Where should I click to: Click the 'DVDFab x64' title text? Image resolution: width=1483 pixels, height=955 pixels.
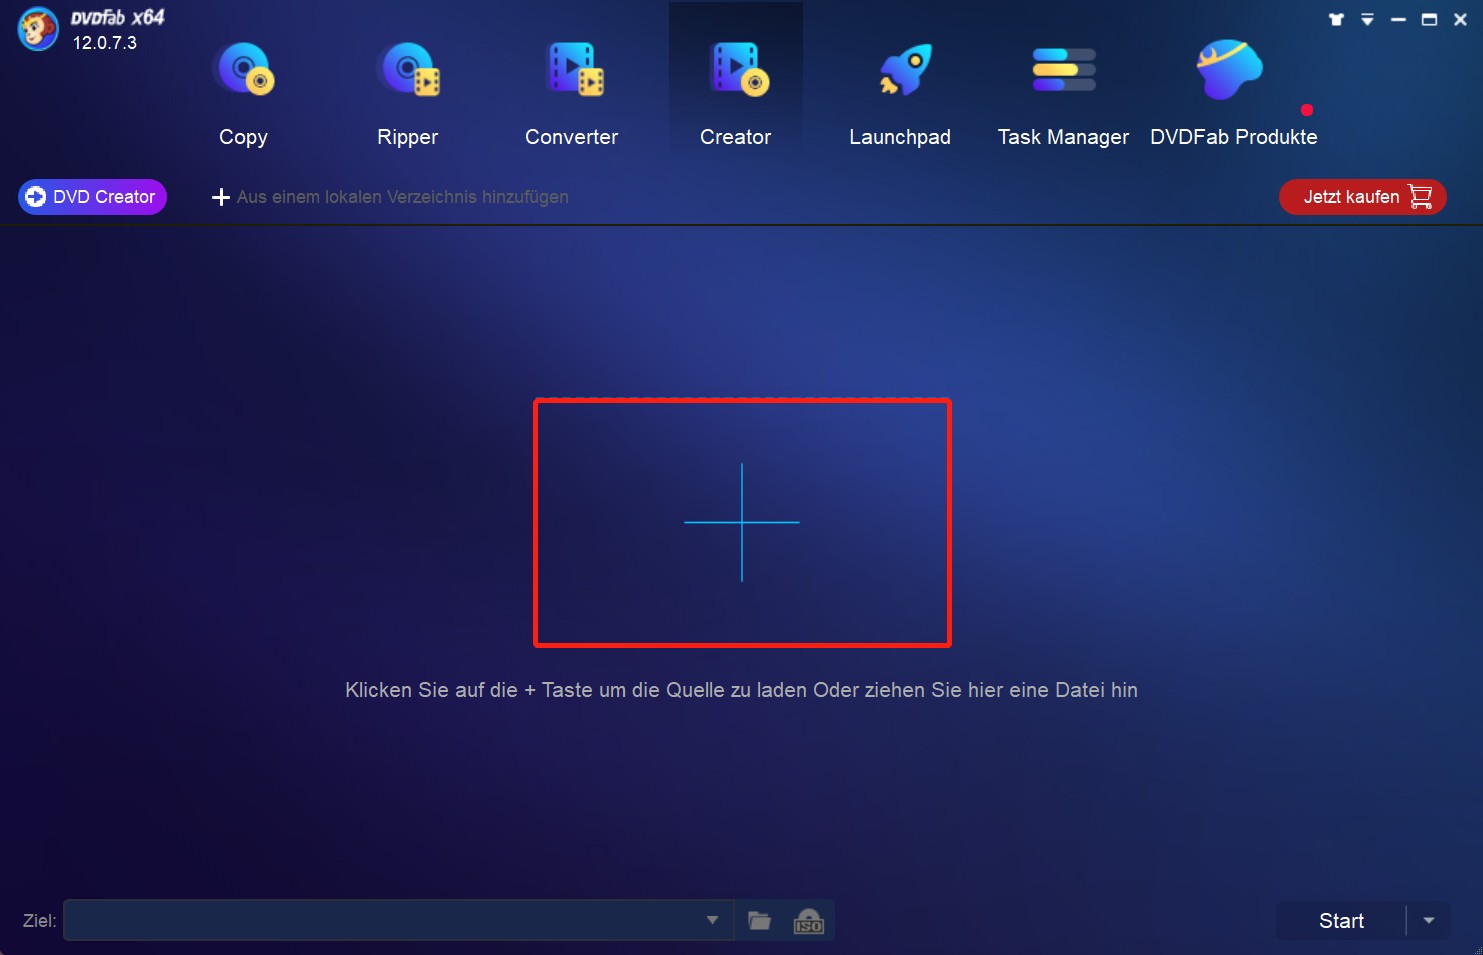click(x=117, y=17)
